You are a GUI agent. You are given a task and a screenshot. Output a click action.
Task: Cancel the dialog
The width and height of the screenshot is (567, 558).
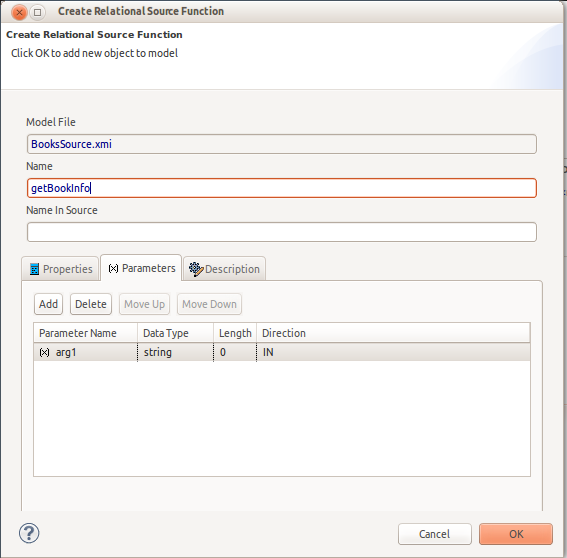[435, 534]
